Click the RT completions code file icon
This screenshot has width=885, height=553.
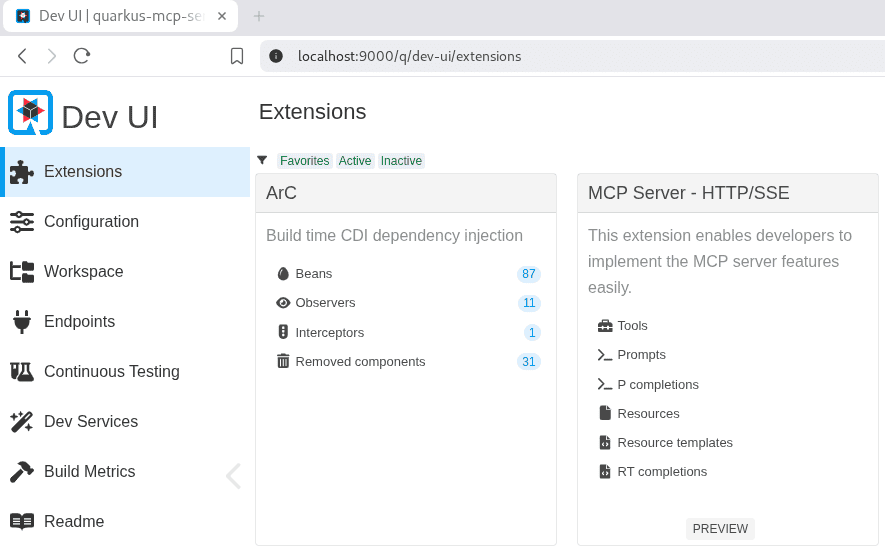pos(605,471)
